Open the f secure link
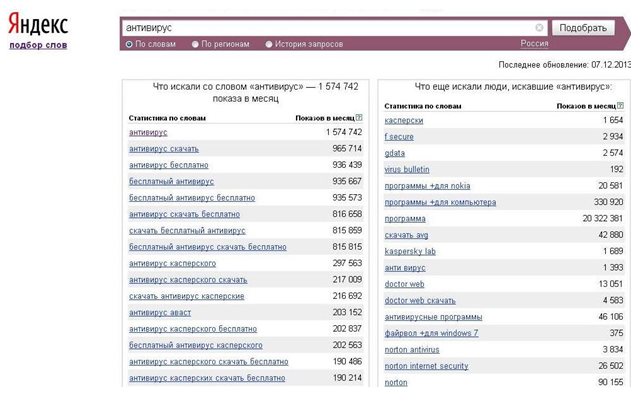This screenshot has width=640, height=402. (x=399, y=137)
